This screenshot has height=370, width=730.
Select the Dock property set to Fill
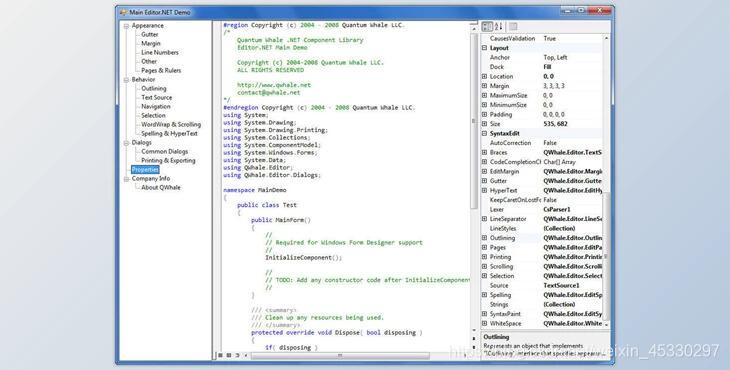click(x=542, y=67)
